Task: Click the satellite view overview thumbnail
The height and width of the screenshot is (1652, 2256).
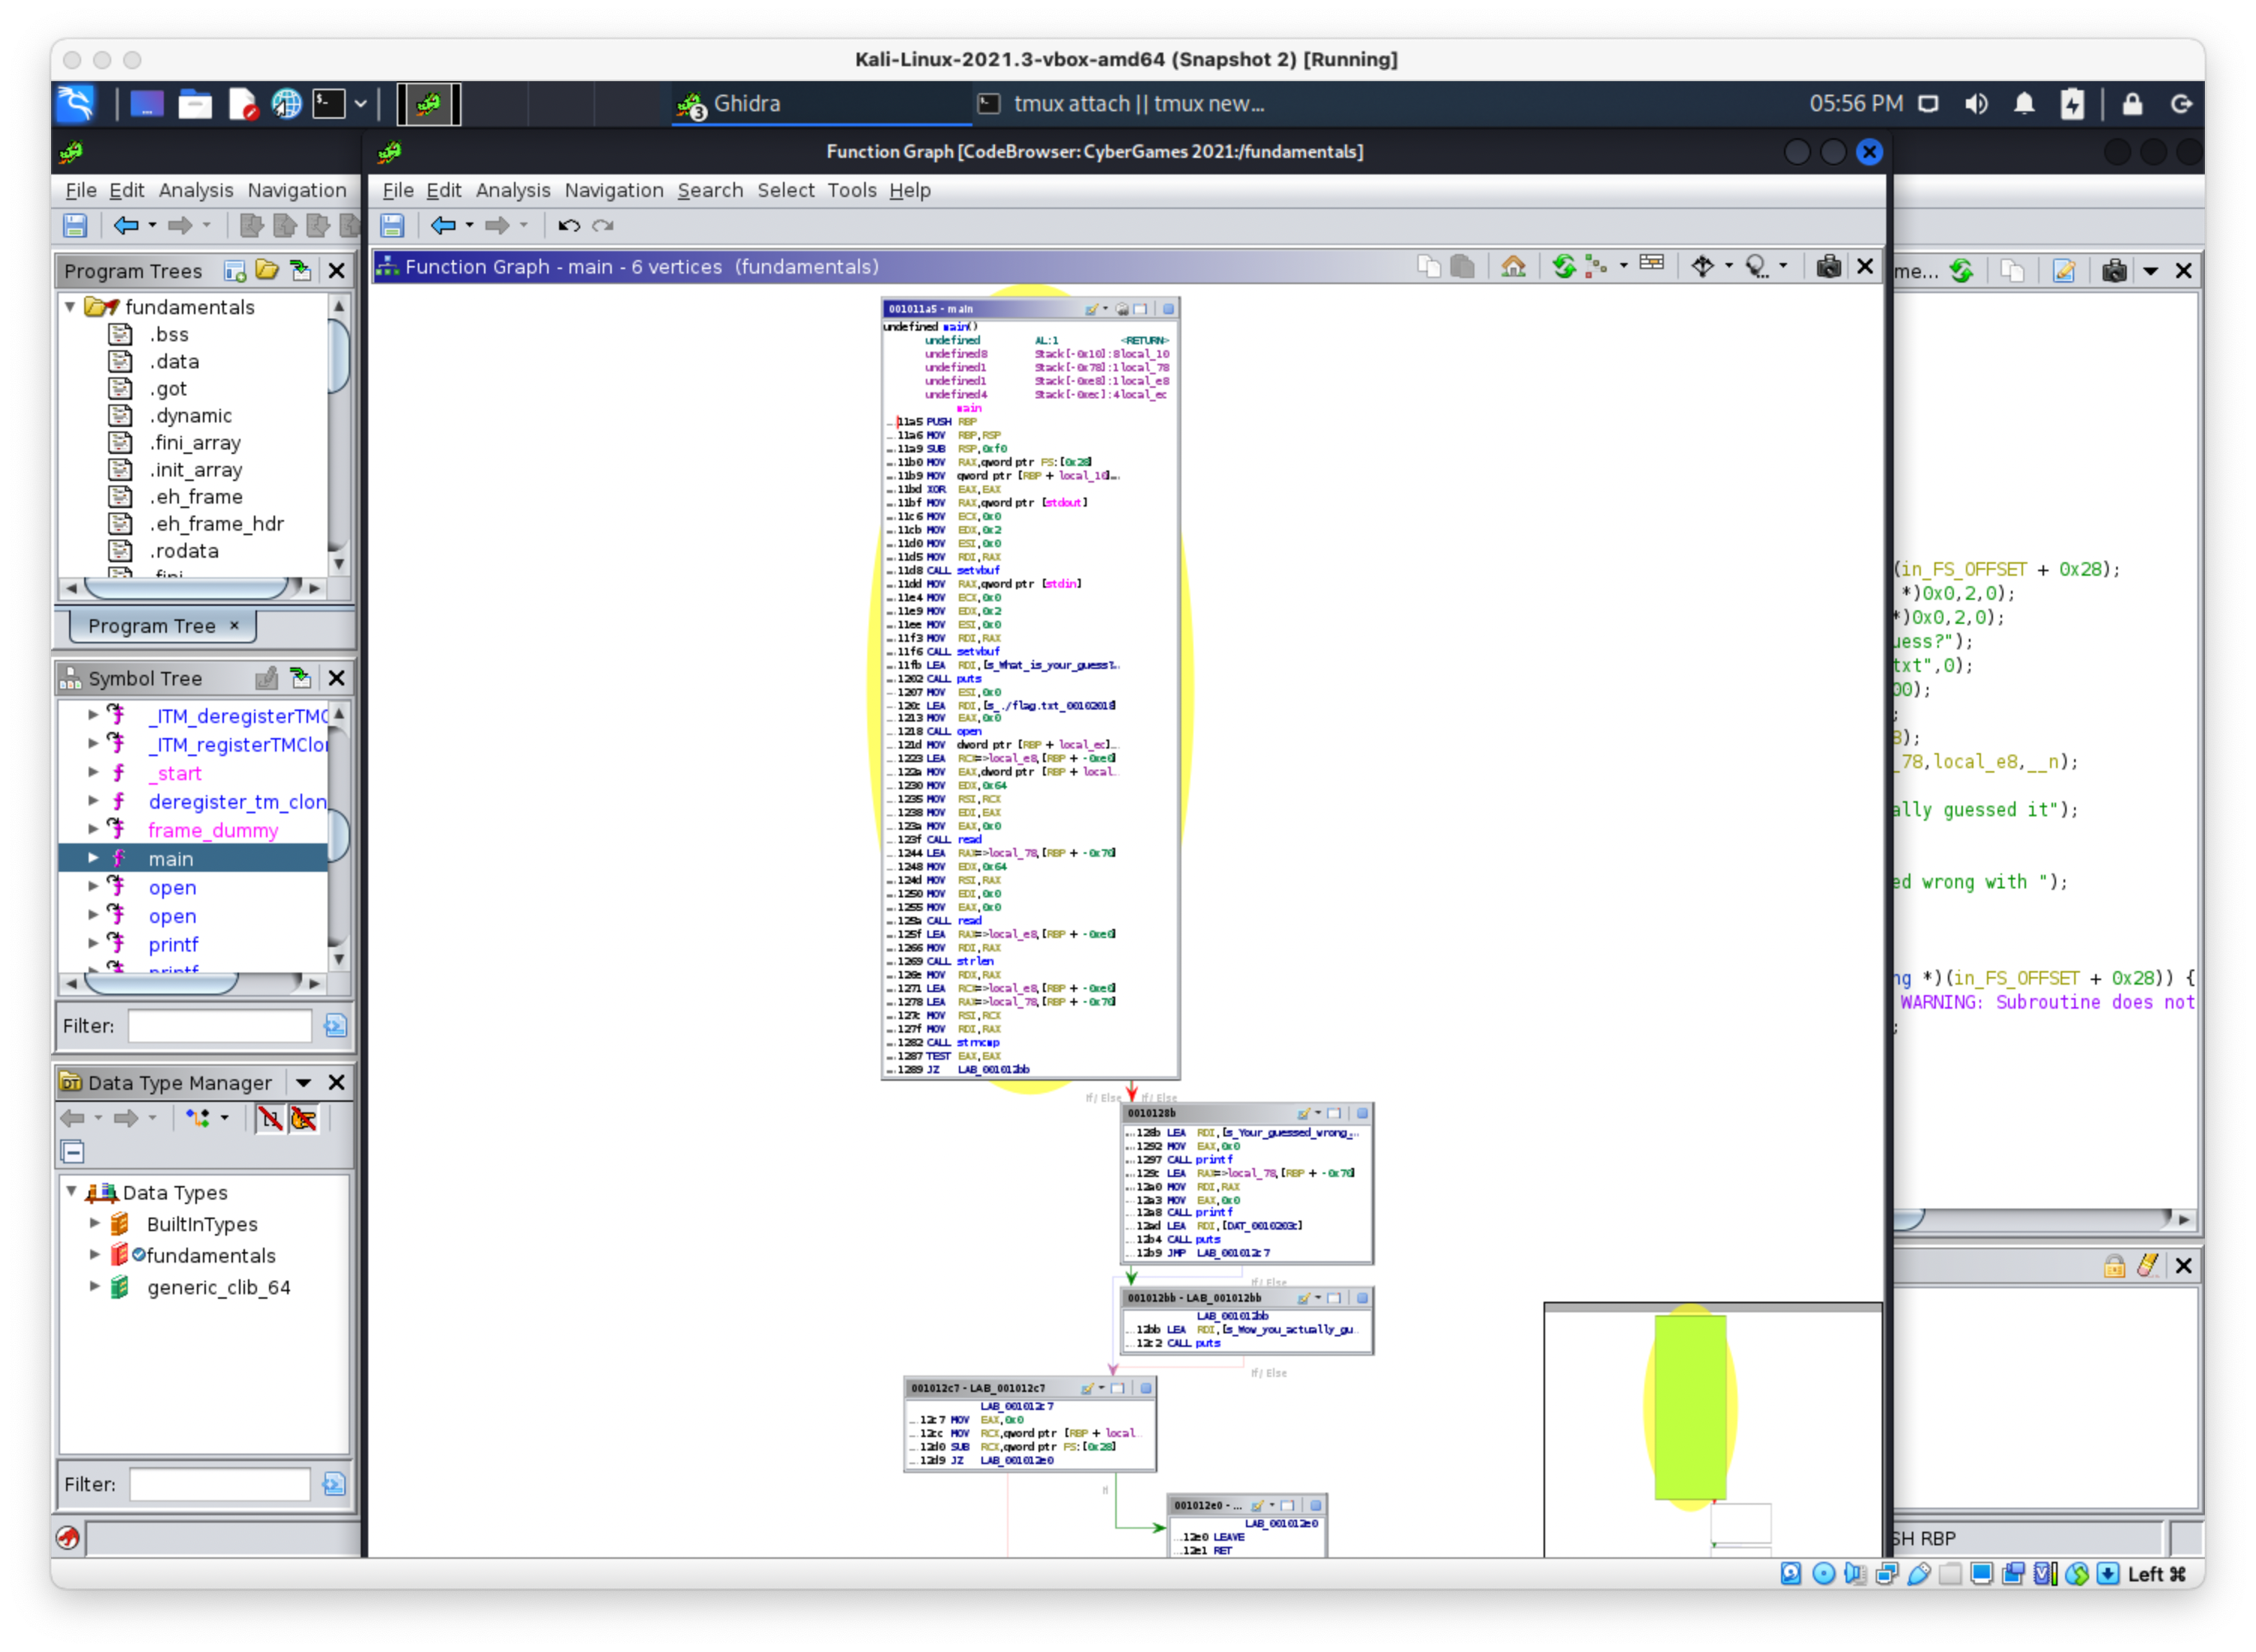Action: pyautogui.click(x=1713, y=1432)
